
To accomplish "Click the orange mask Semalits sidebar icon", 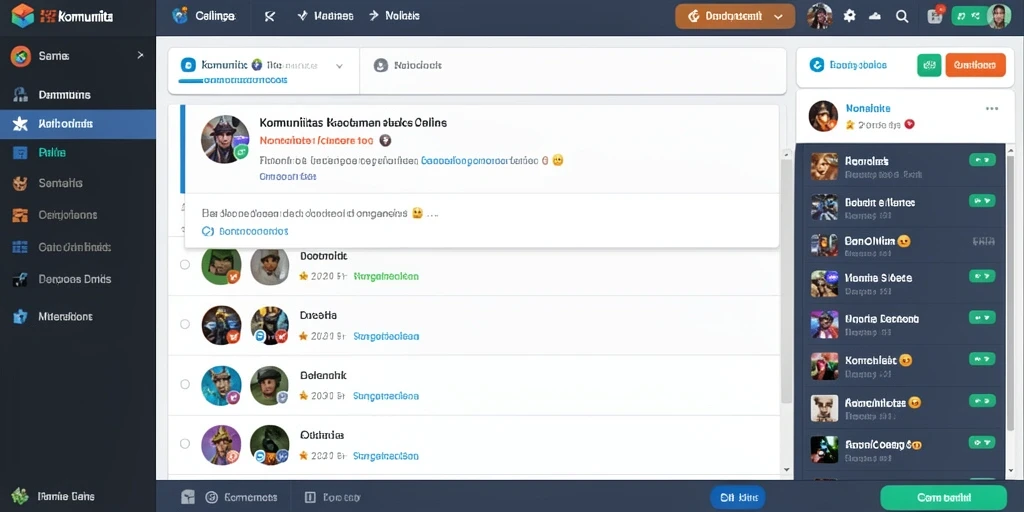I will click(20, 184).
